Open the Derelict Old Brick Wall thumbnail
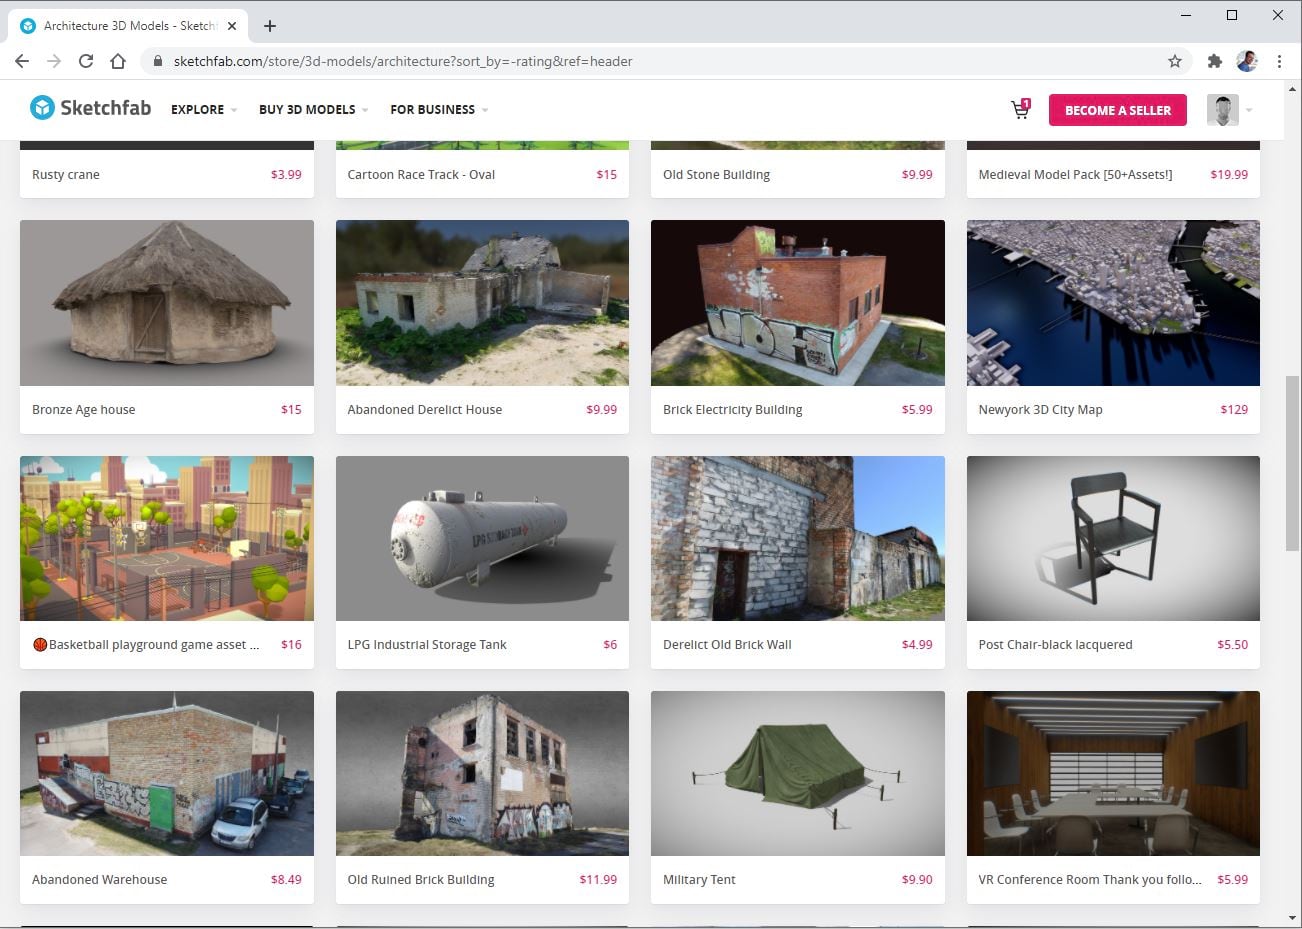Viewport: 1302px width, 929px height. (798, 538)
